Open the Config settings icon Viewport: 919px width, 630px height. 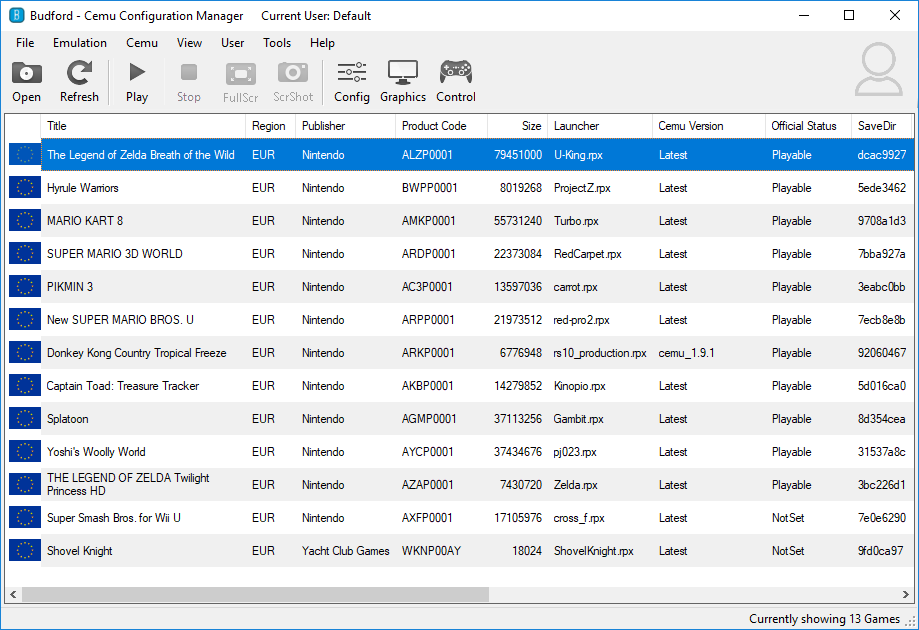click(352, 82)
